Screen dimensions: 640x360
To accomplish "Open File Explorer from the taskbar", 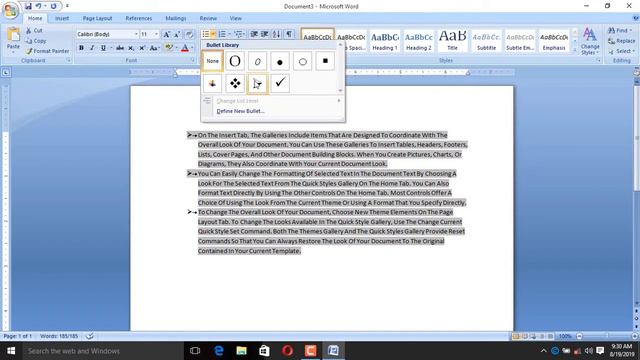I will (x=241, y=351).
